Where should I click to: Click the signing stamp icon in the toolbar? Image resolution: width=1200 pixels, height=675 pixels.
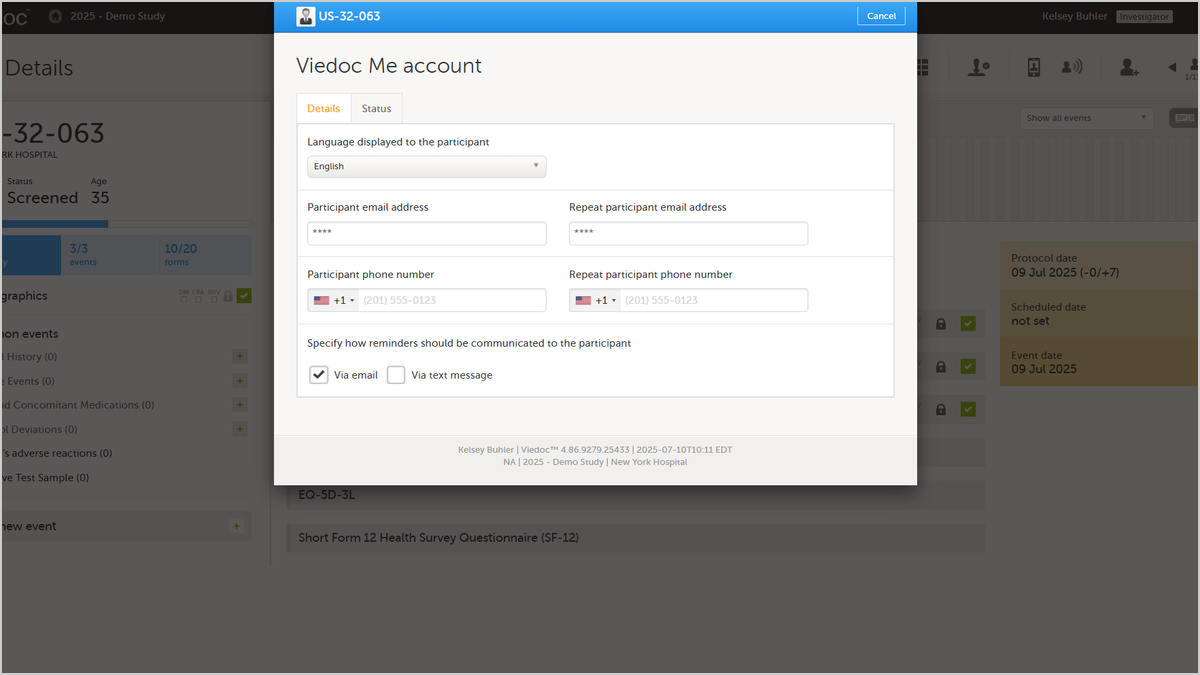pos(978,67)
